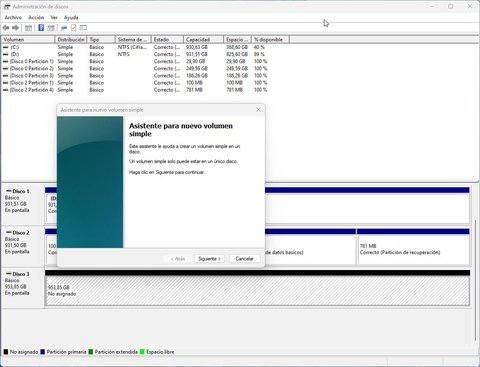
Task: Sort by the Volumen column header
Action: pyautogui.click(x=28, y=40)
